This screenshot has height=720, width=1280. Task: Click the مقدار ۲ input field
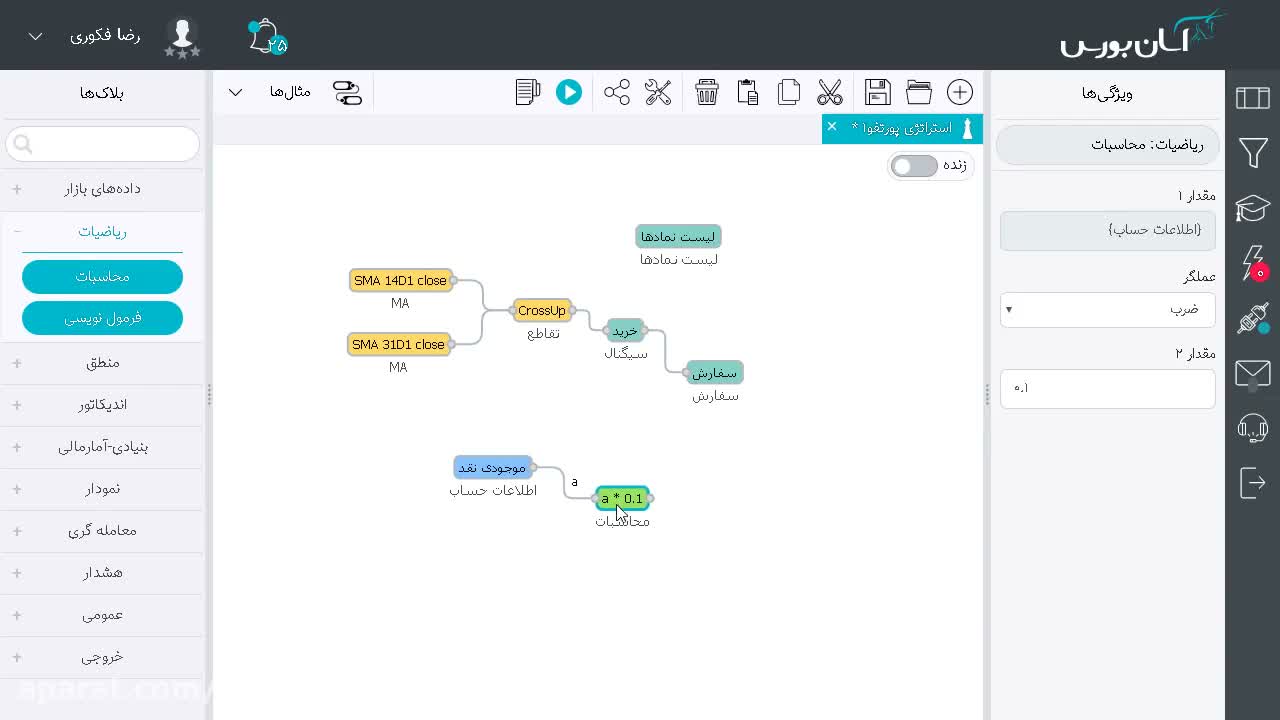coord(1108,388)
